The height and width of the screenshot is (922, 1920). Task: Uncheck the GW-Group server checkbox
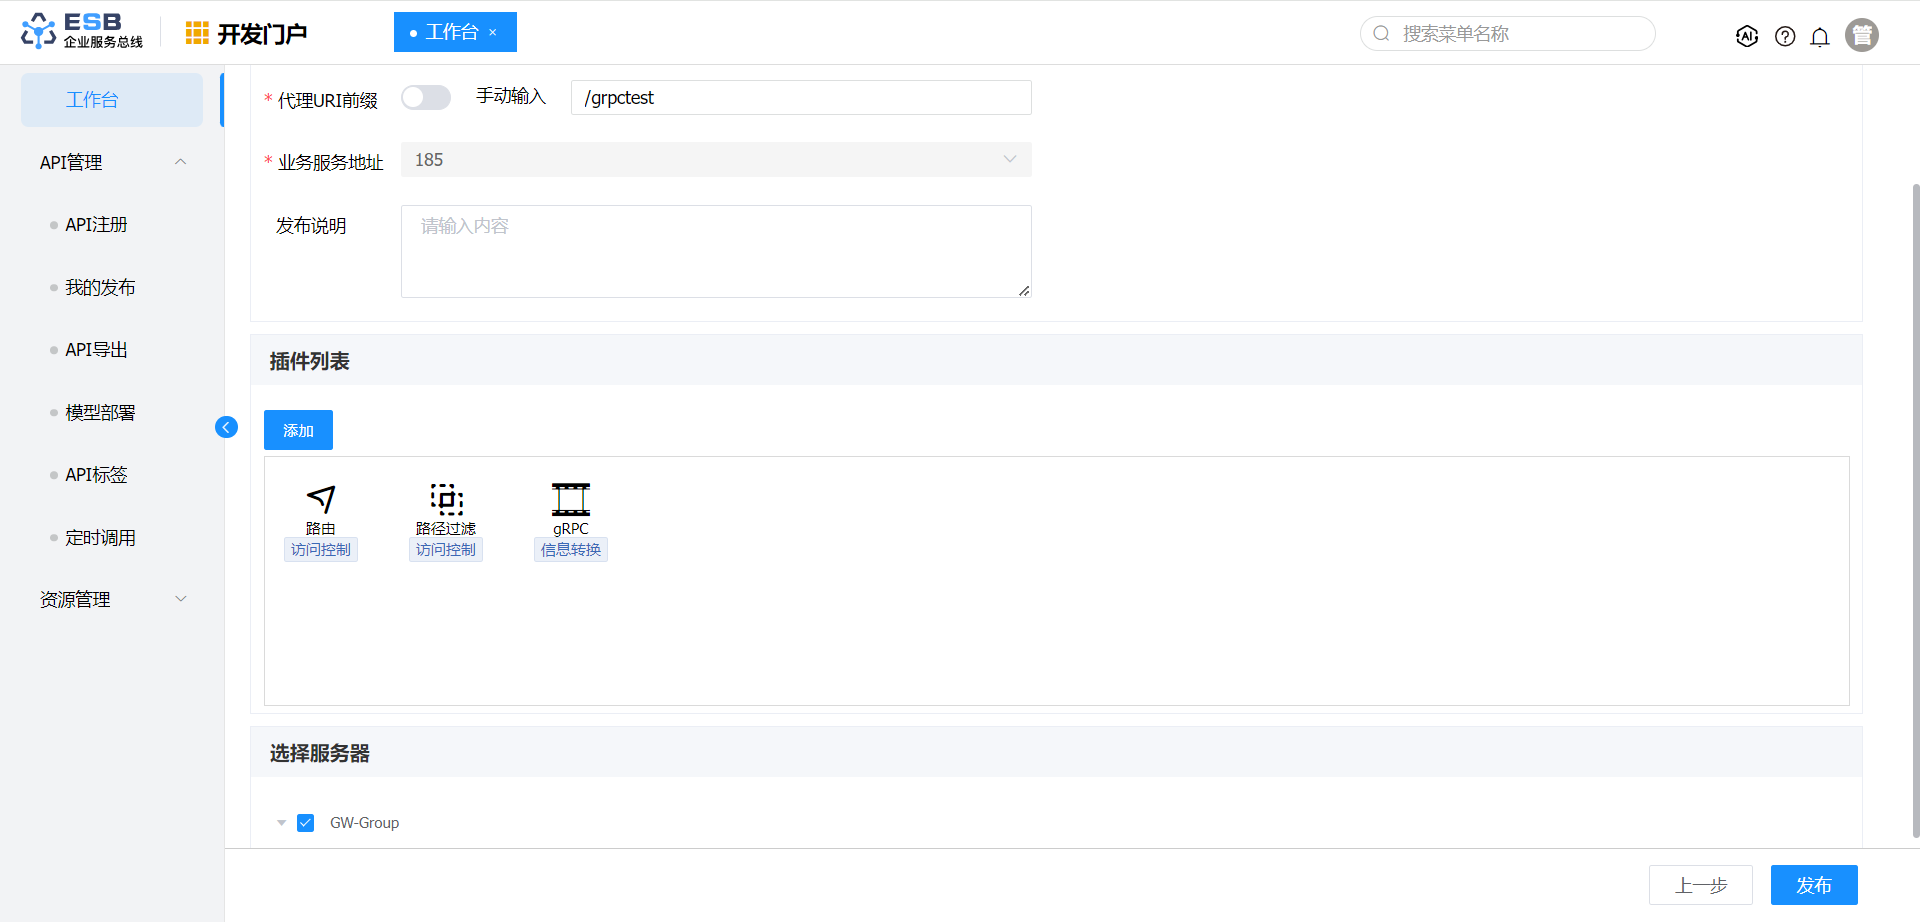pyautogui.click(x=306, y=823)
